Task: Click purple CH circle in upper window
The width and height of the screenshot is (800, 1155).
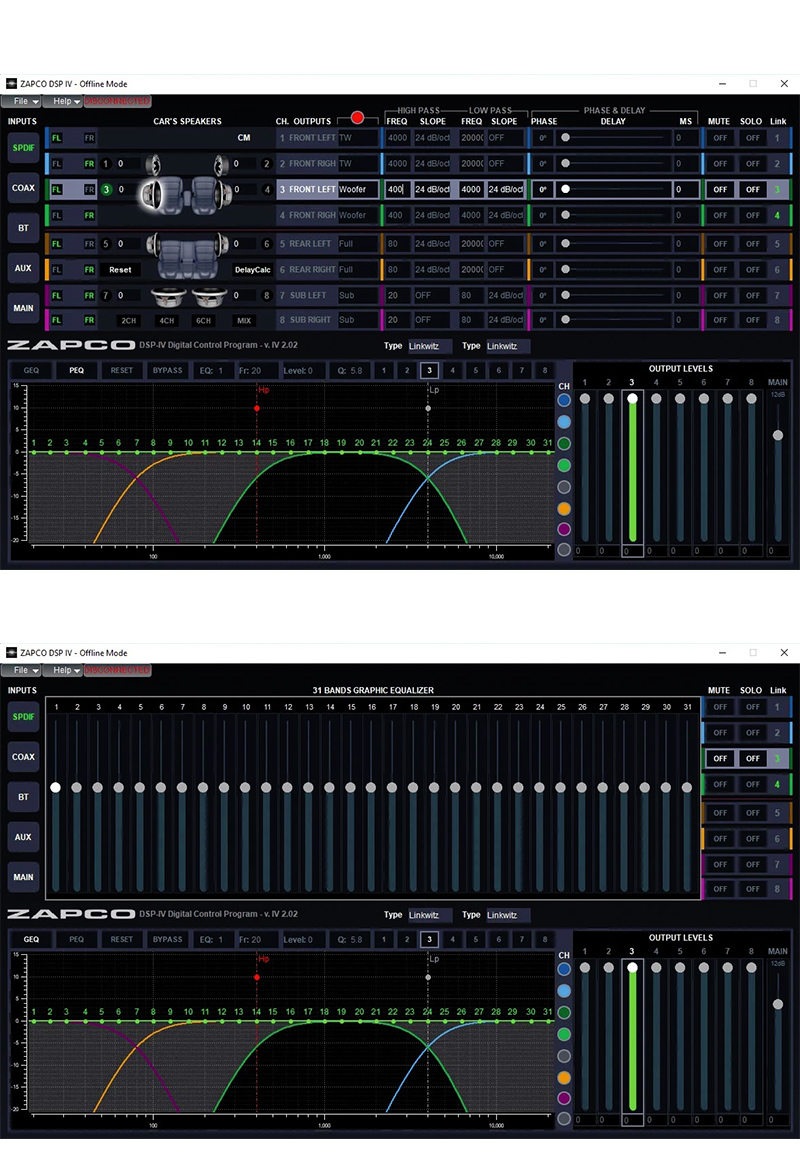Action: click(x=564, y=529)
